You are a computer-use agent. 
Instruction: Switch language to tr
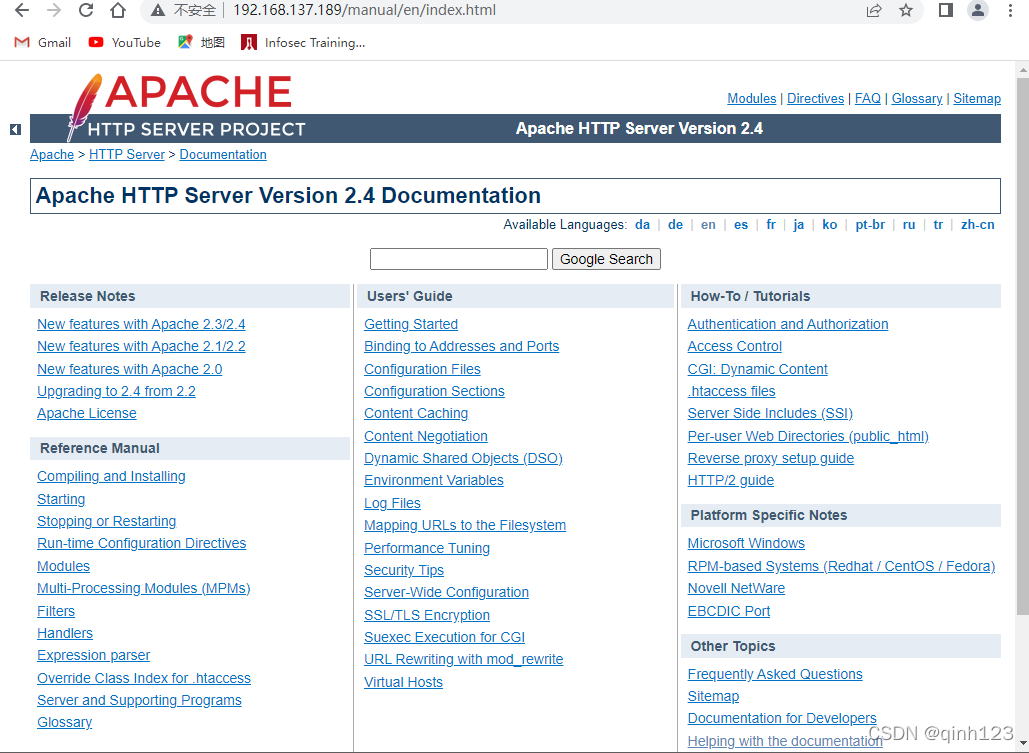[x=938, y=225]
